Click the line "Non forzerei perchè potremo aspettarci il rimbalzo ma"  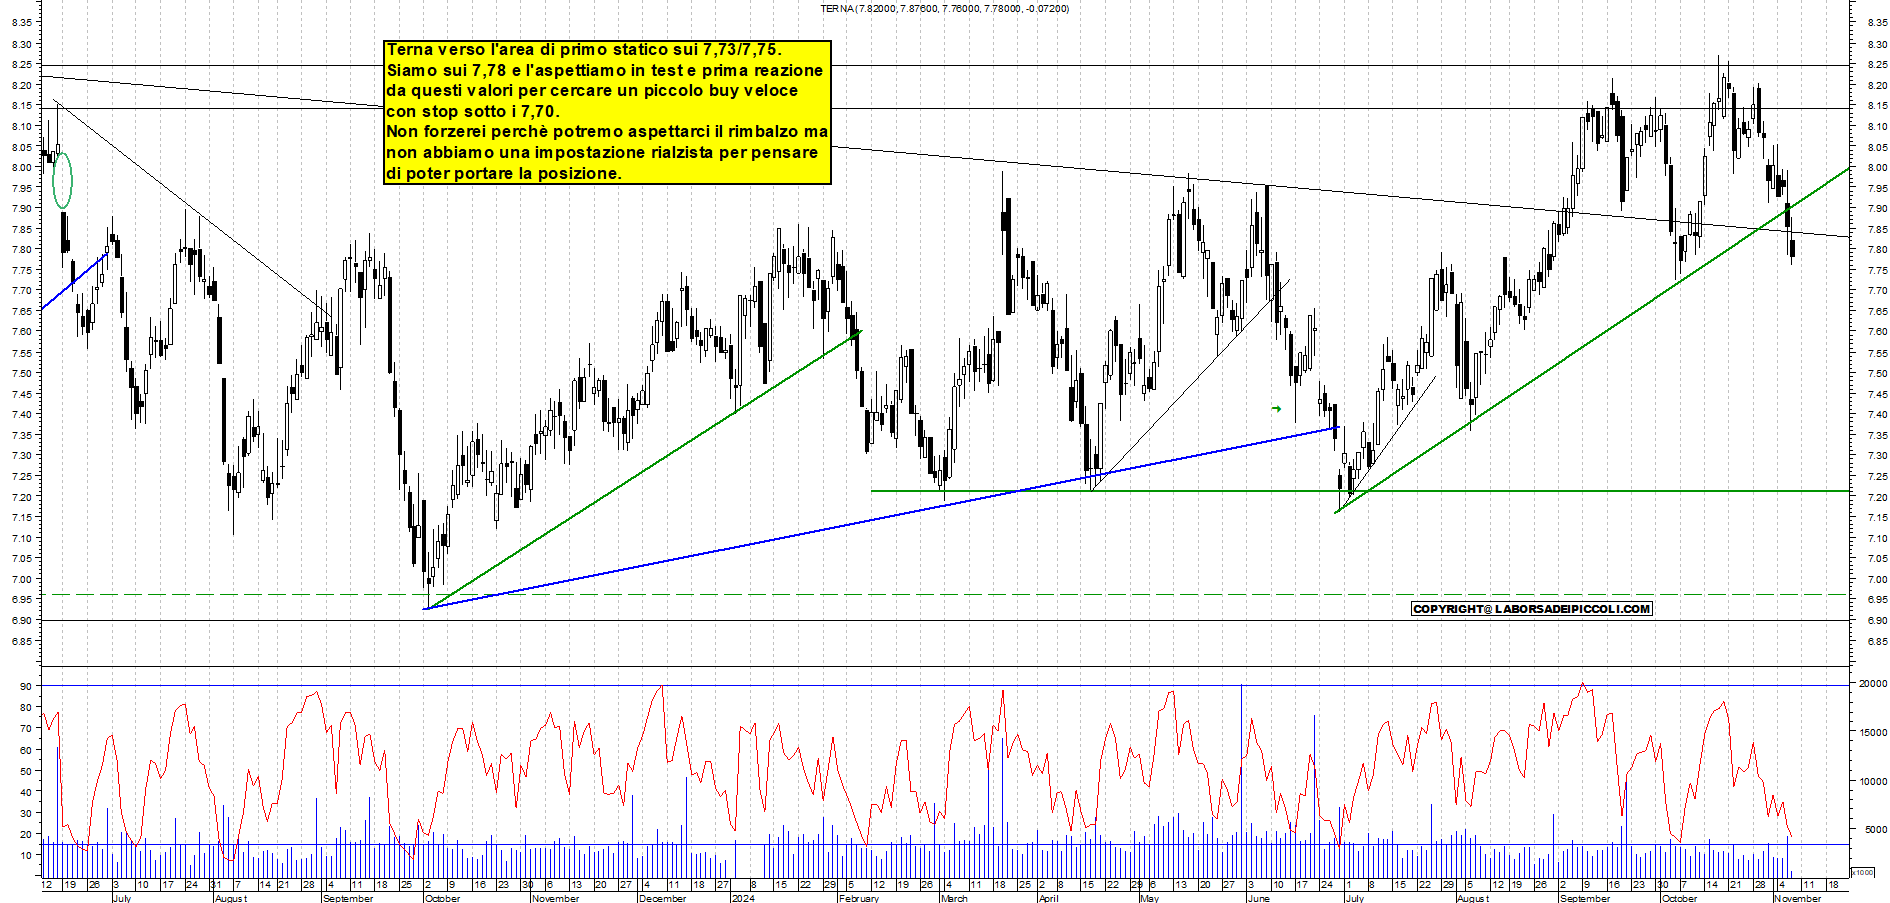[607, 131]
